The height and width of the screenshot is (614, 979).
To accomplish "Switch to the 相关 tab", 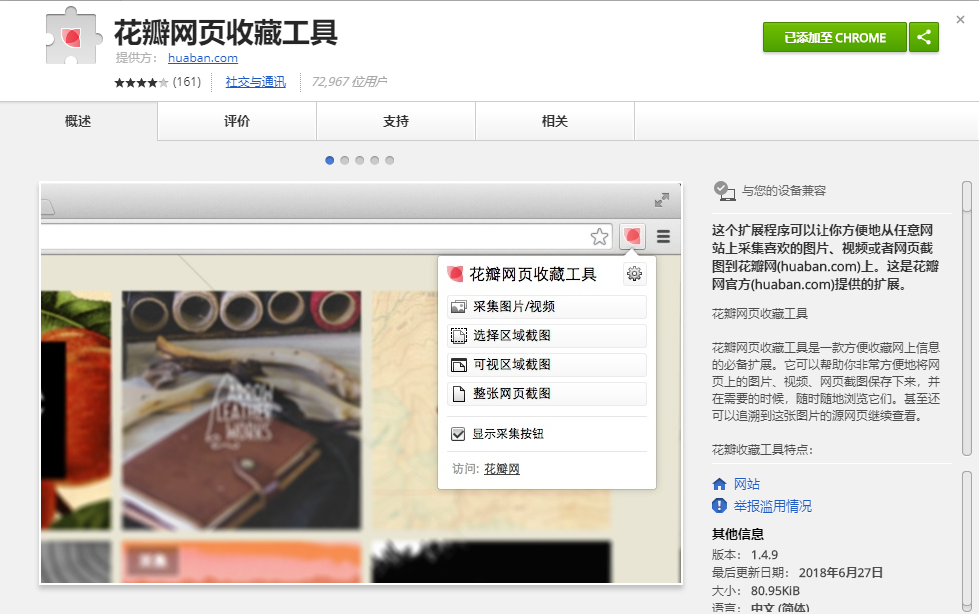I will click(x=555, y=121).
